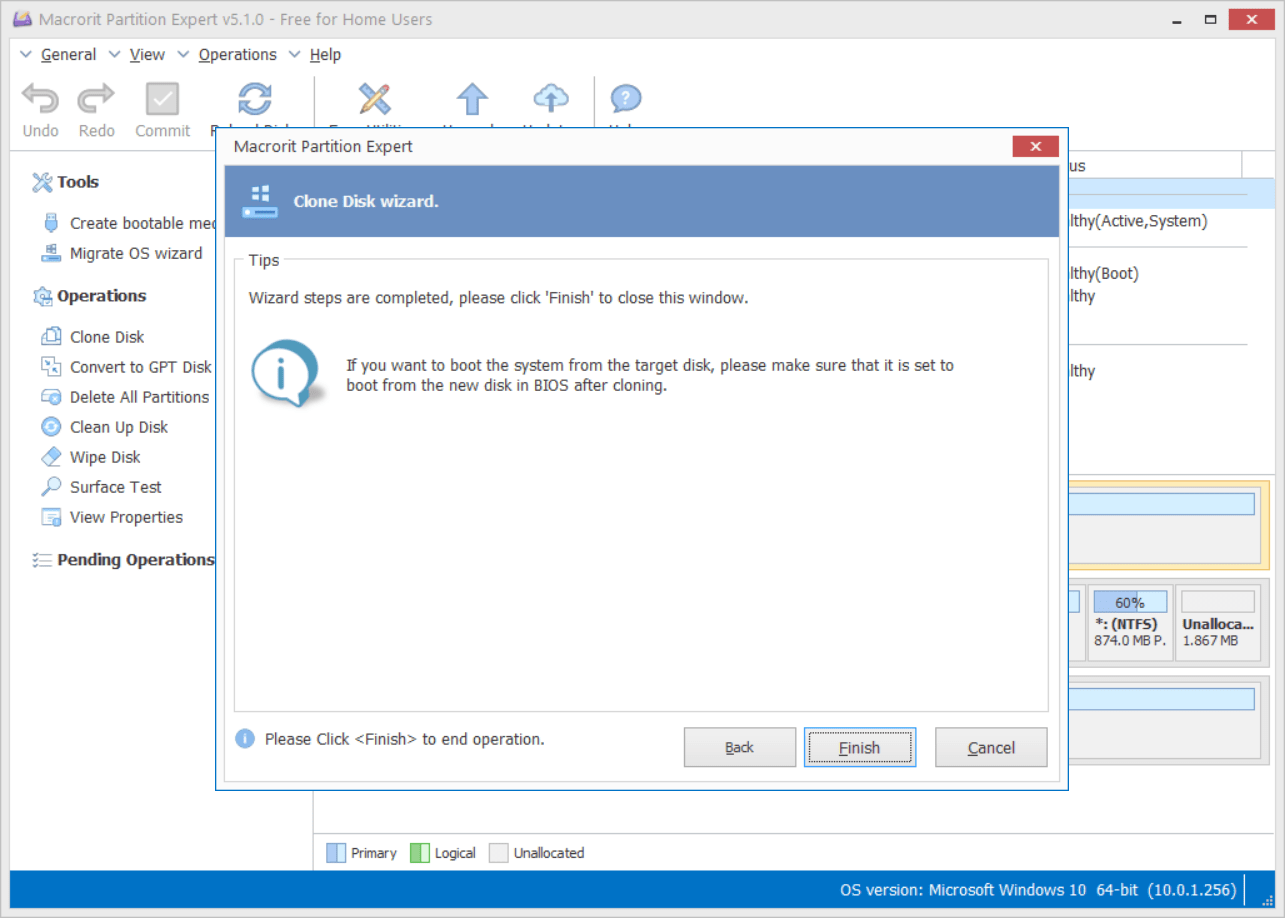Select the Unallocated 1.867 MB block
The image size is (1285, 918).
(1217, 623)
